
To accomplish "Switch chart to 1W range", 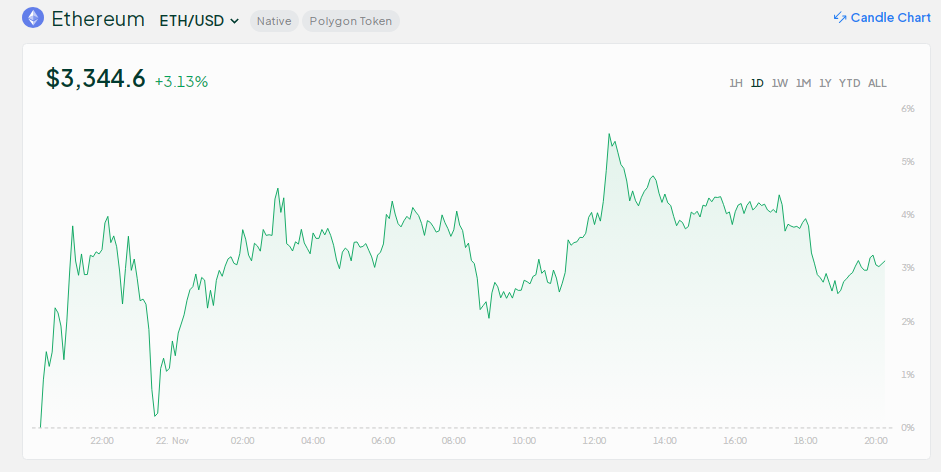I will click(x=779, y=83).
